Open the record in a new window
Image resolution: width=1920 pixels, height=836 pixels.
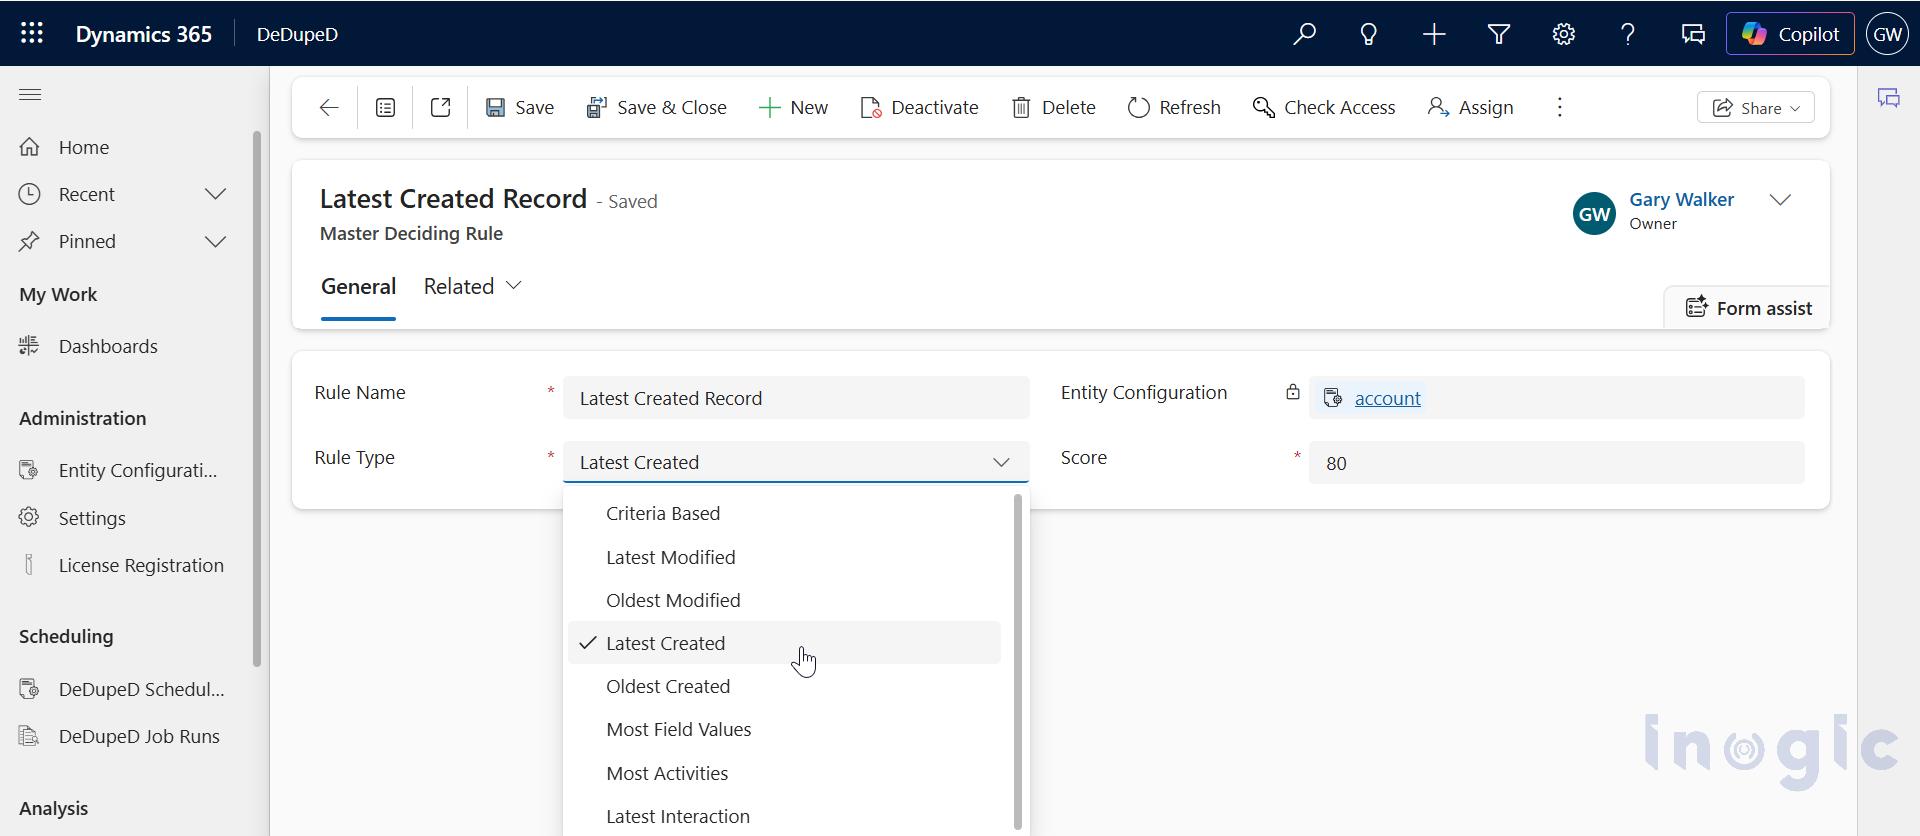click(440, 108)
